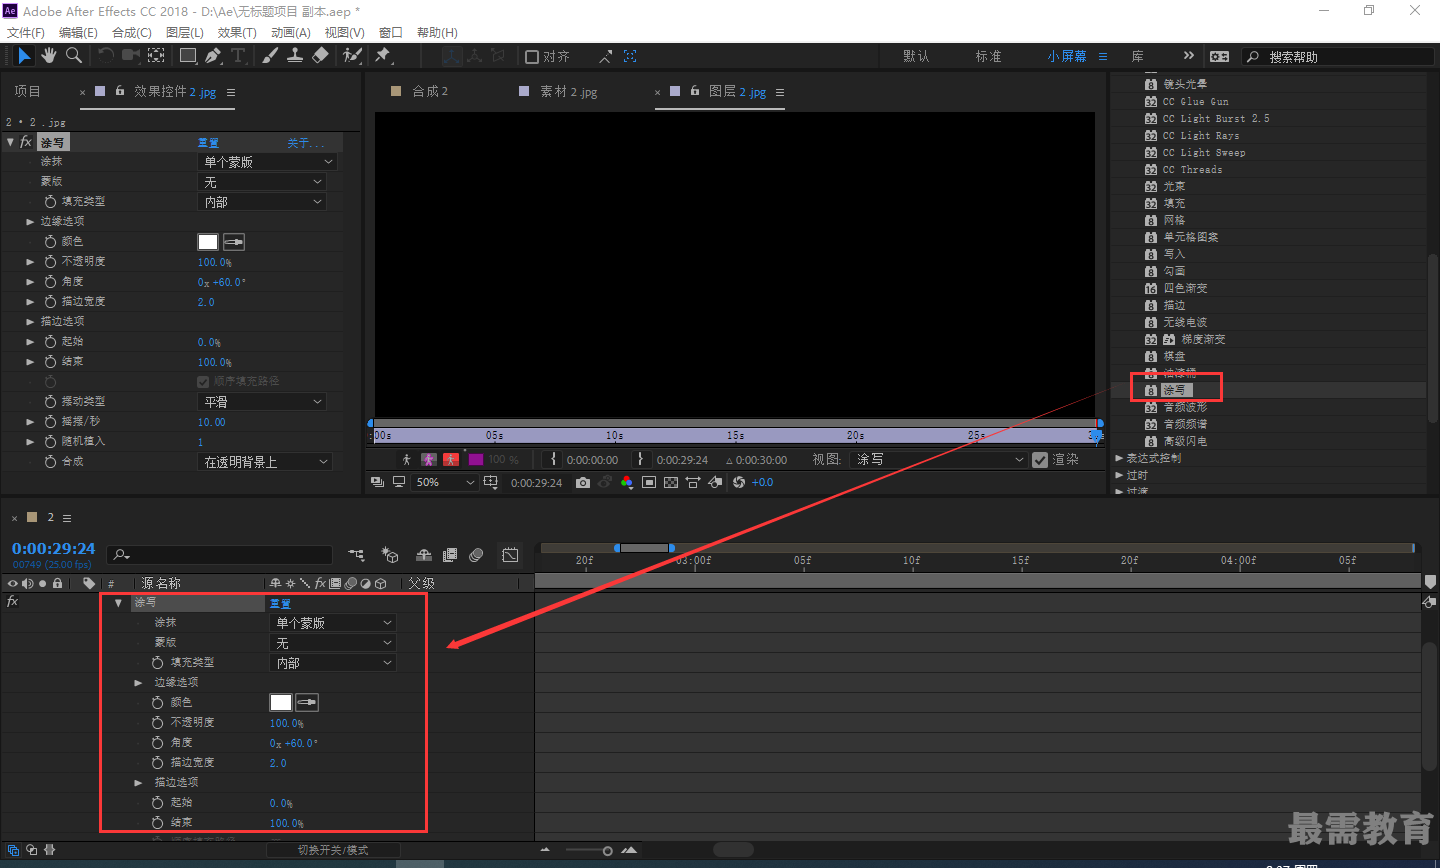The image size is (1440, 868).
Task: Toggle lock on 效果控件 panel tab
Action: tap(120, 91)
